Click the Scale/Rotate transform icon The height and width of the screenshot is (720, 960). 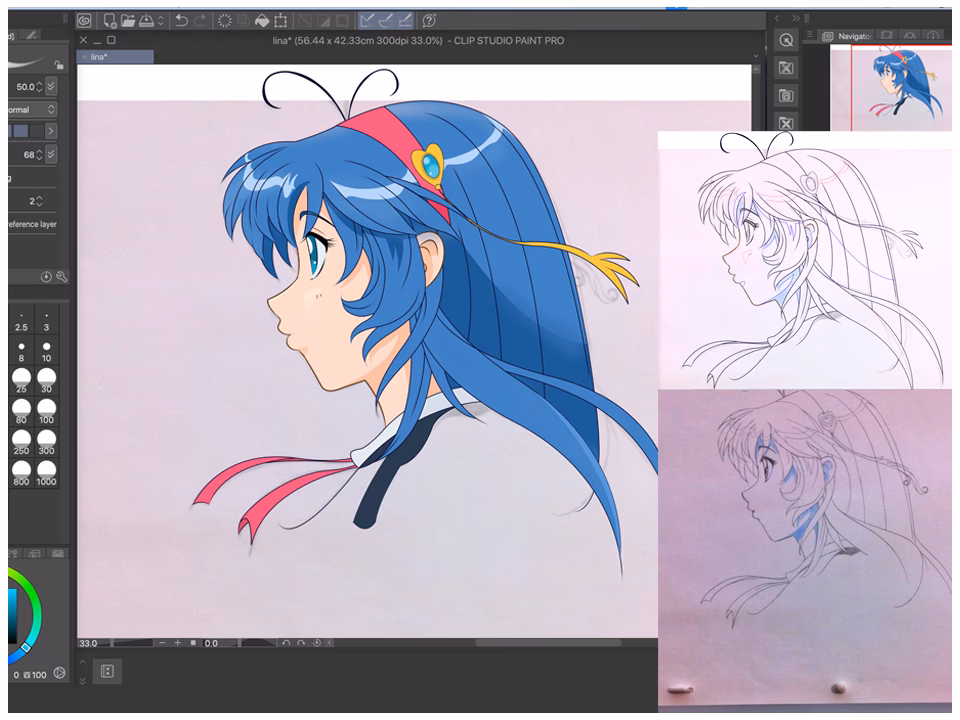point(281,20)
